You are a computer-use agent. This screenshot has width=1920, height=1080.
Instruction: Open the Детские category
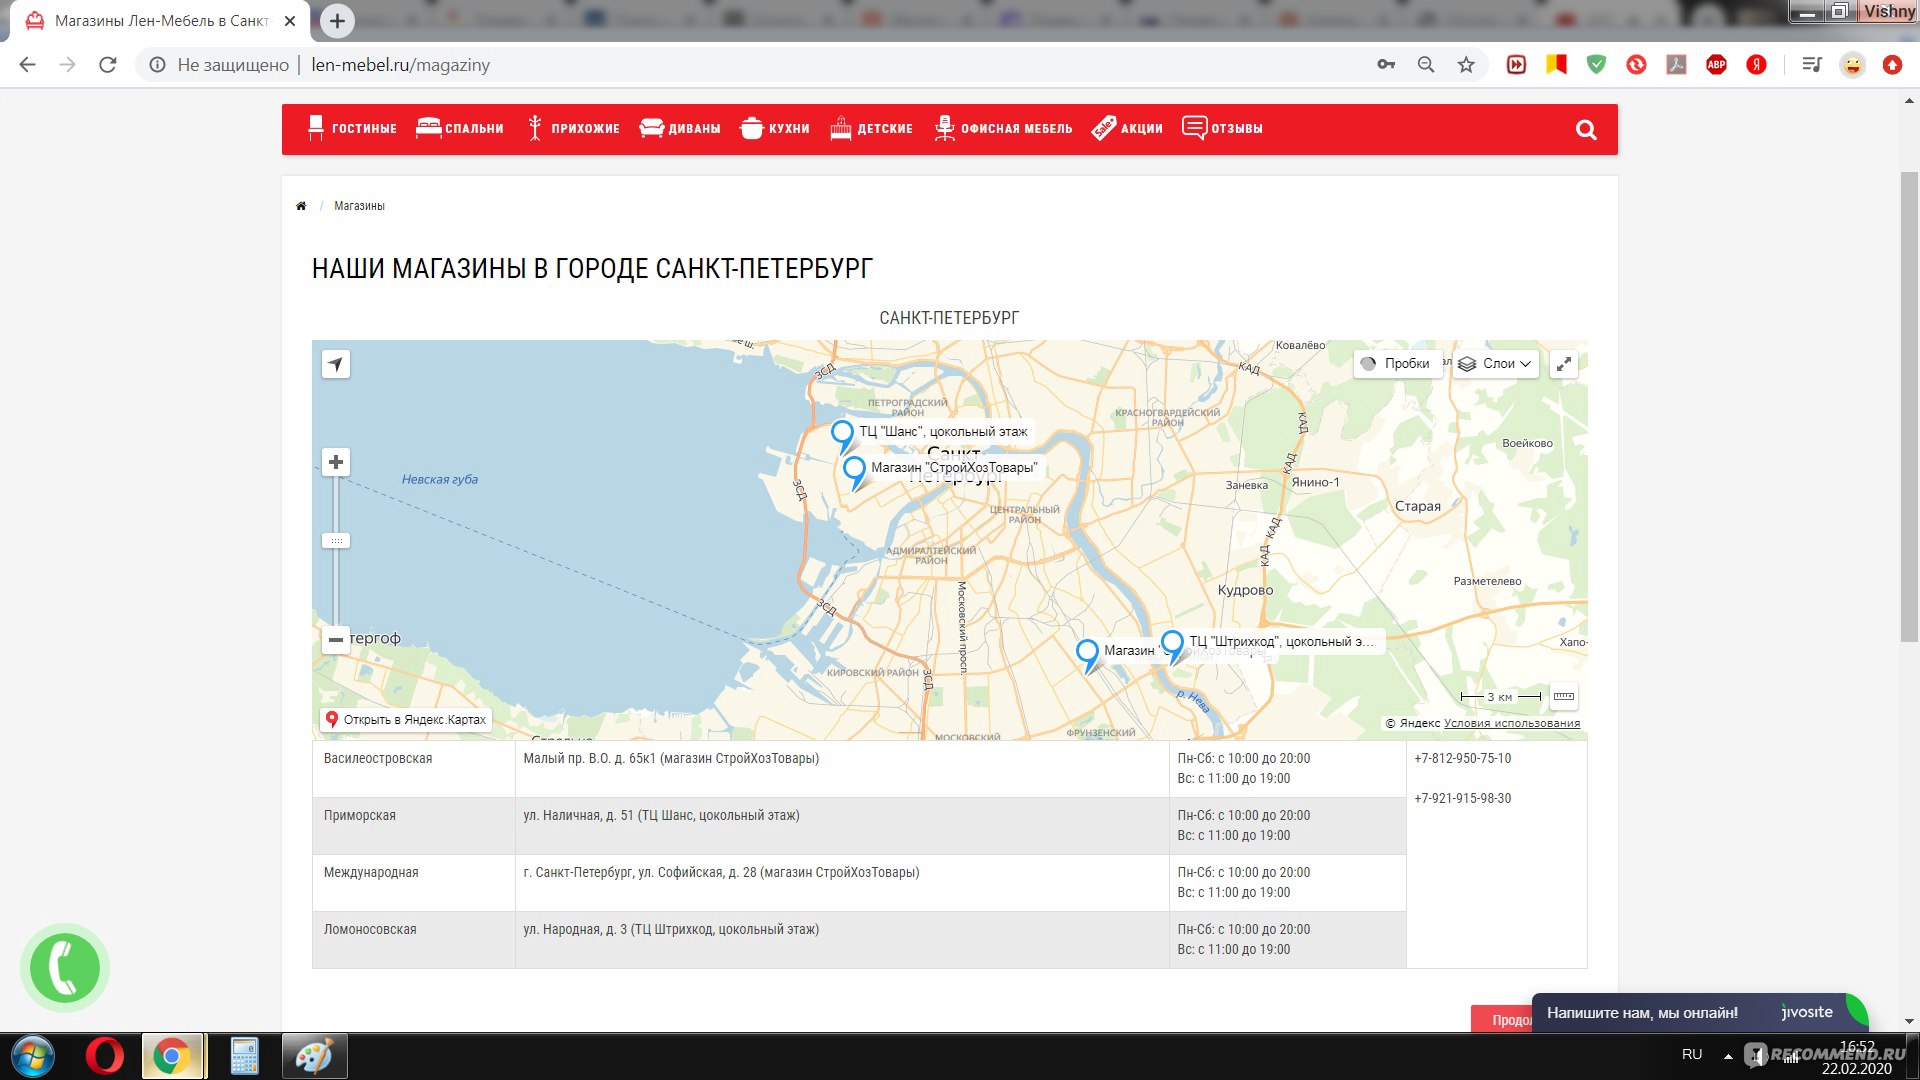(870, 128)
